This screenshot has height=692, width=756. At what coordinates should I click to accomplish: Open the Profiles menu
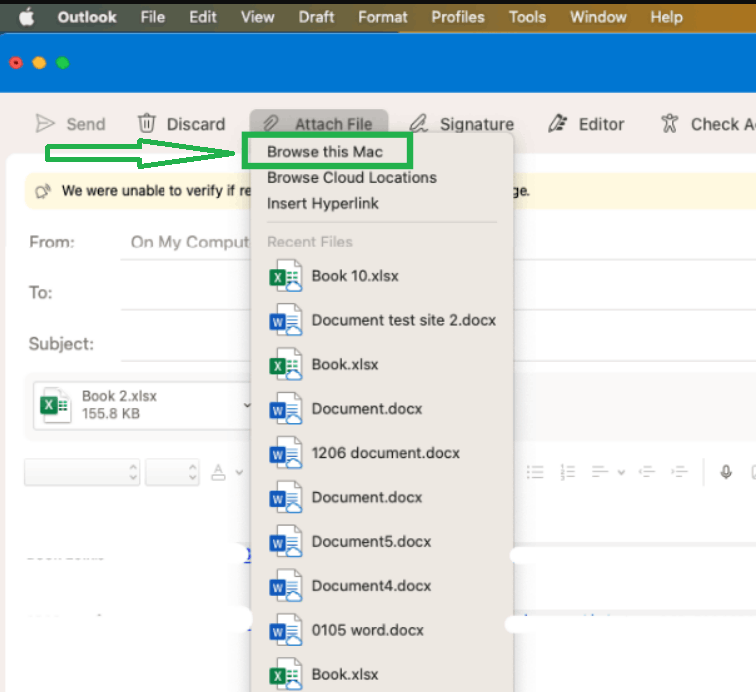458,17
